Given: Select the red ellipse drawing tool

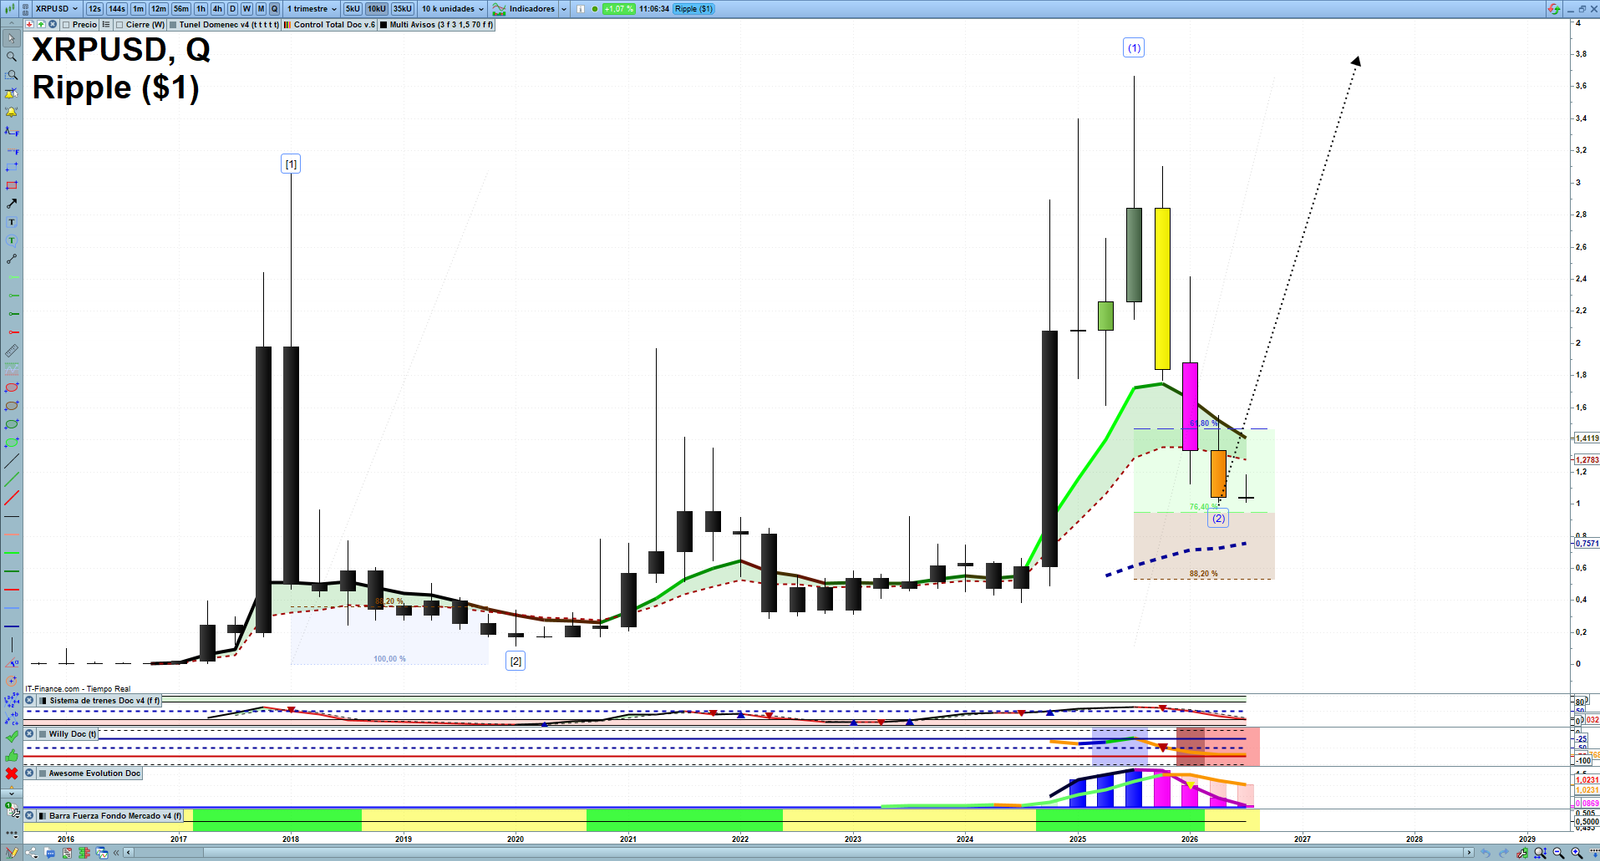Looking at the screenshot, I should [11, 387].
